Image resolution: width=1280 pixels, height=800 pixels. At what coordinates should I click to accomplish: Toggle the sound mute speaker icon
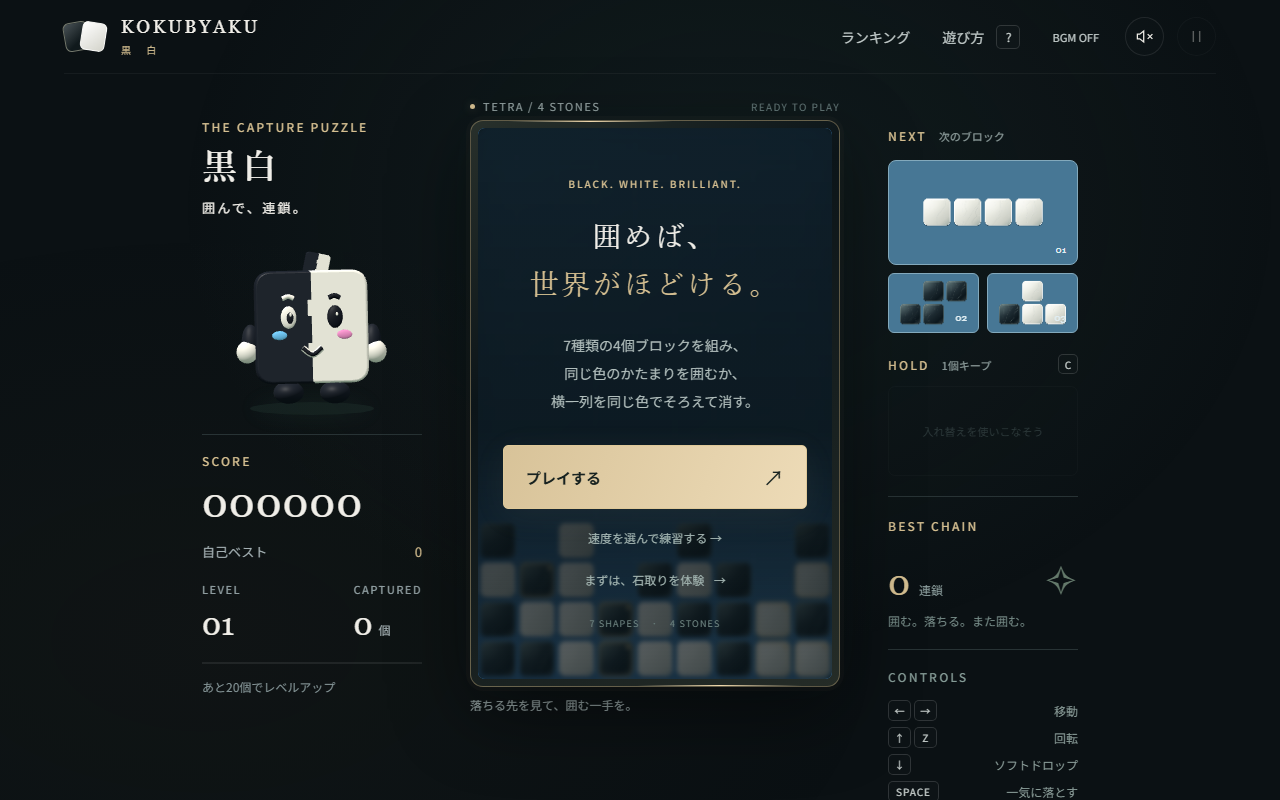[1144, 37]
